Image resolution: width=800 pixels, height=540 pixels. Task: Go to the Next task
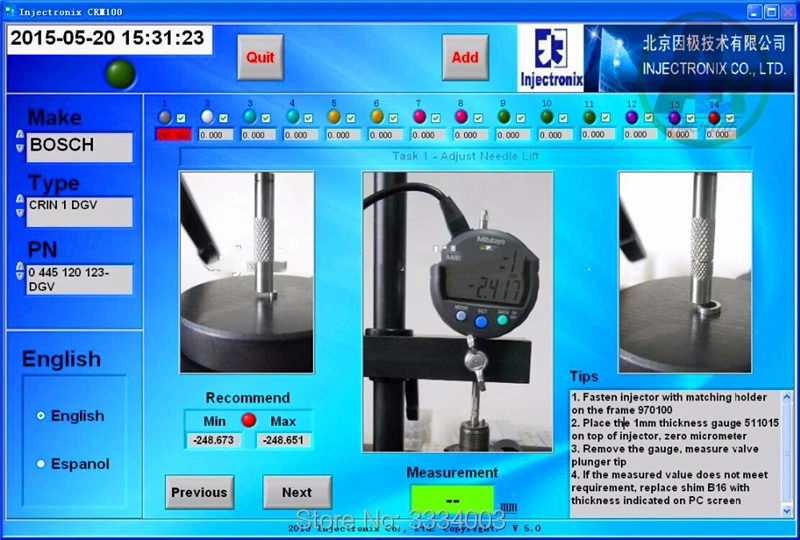click(297, 492)
